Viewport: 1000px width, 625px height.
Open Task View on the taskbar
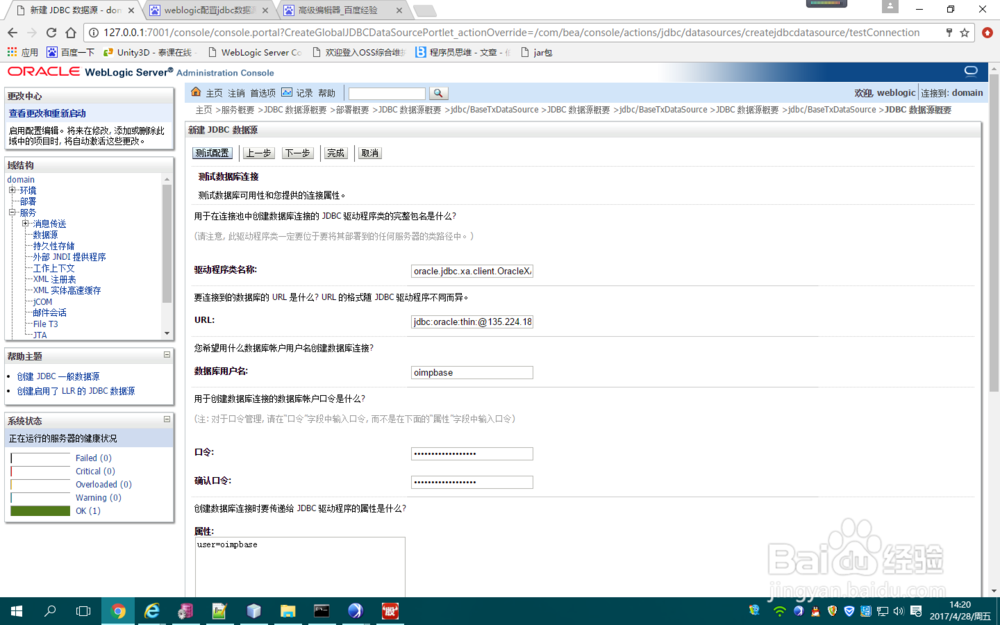click(83, 611)
